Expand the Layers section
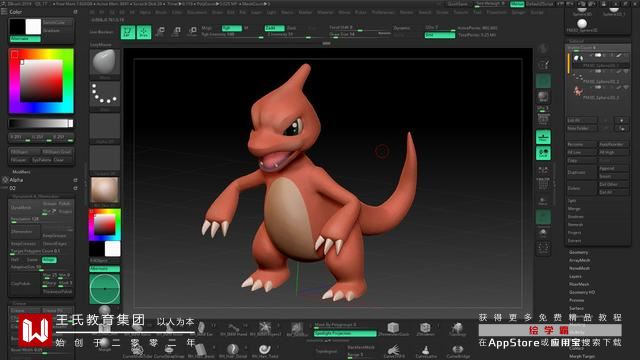 click(575, 276)
